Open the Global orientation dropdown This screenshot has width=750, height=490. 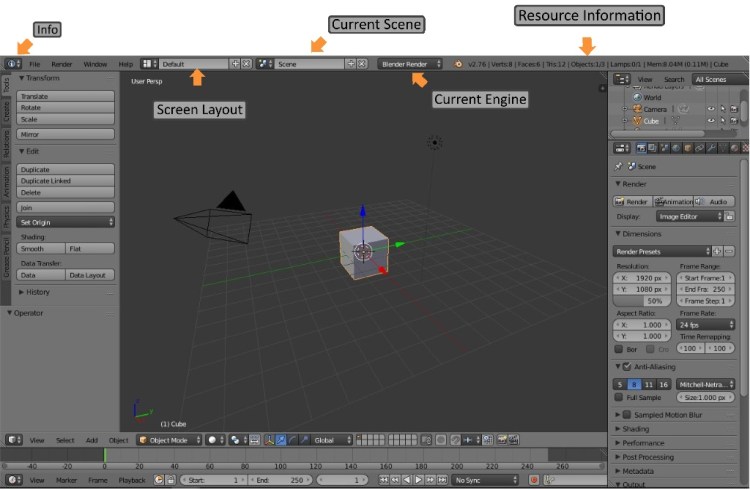[x=332, y=440]
